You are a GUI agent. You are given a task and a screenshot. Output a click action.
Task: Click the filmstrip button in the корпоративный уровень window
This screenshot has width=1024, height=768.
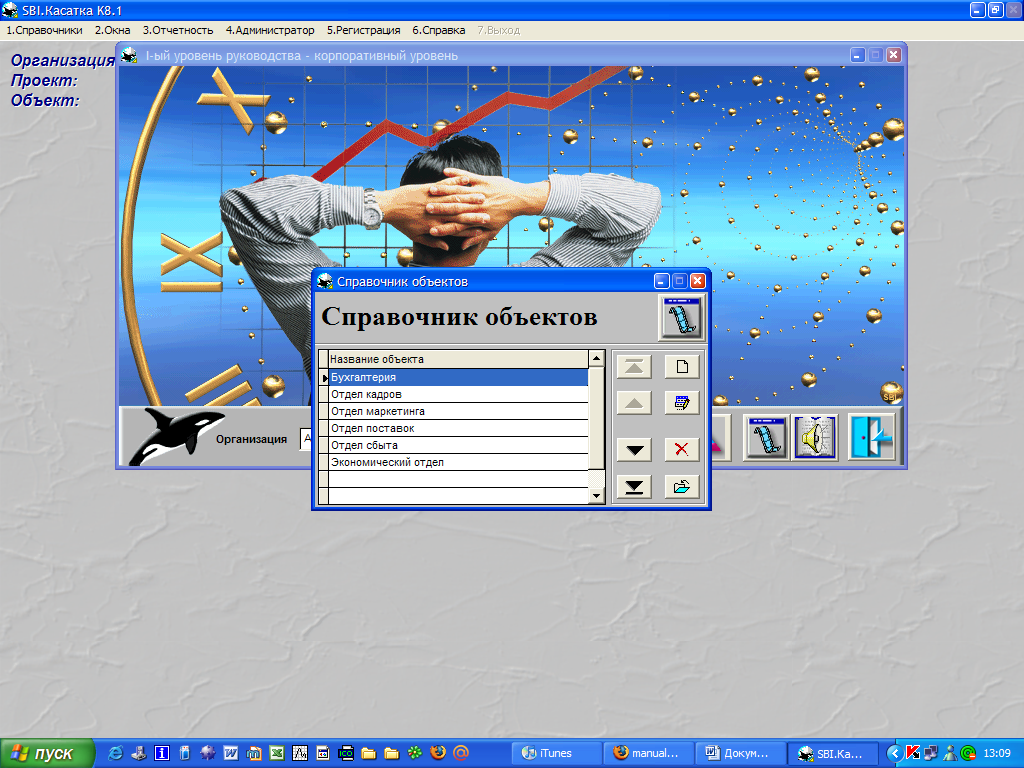click(766, 437)
